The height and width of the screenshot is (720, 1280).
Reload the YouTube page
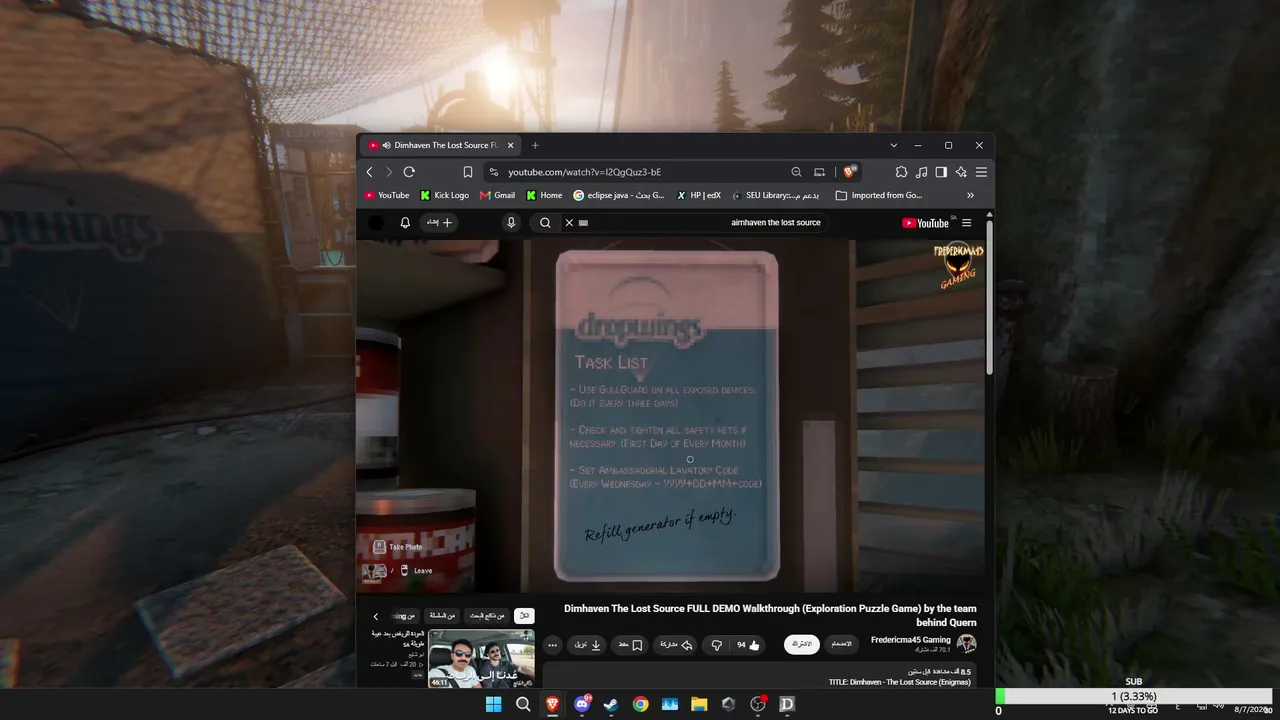tap(409, 172)
